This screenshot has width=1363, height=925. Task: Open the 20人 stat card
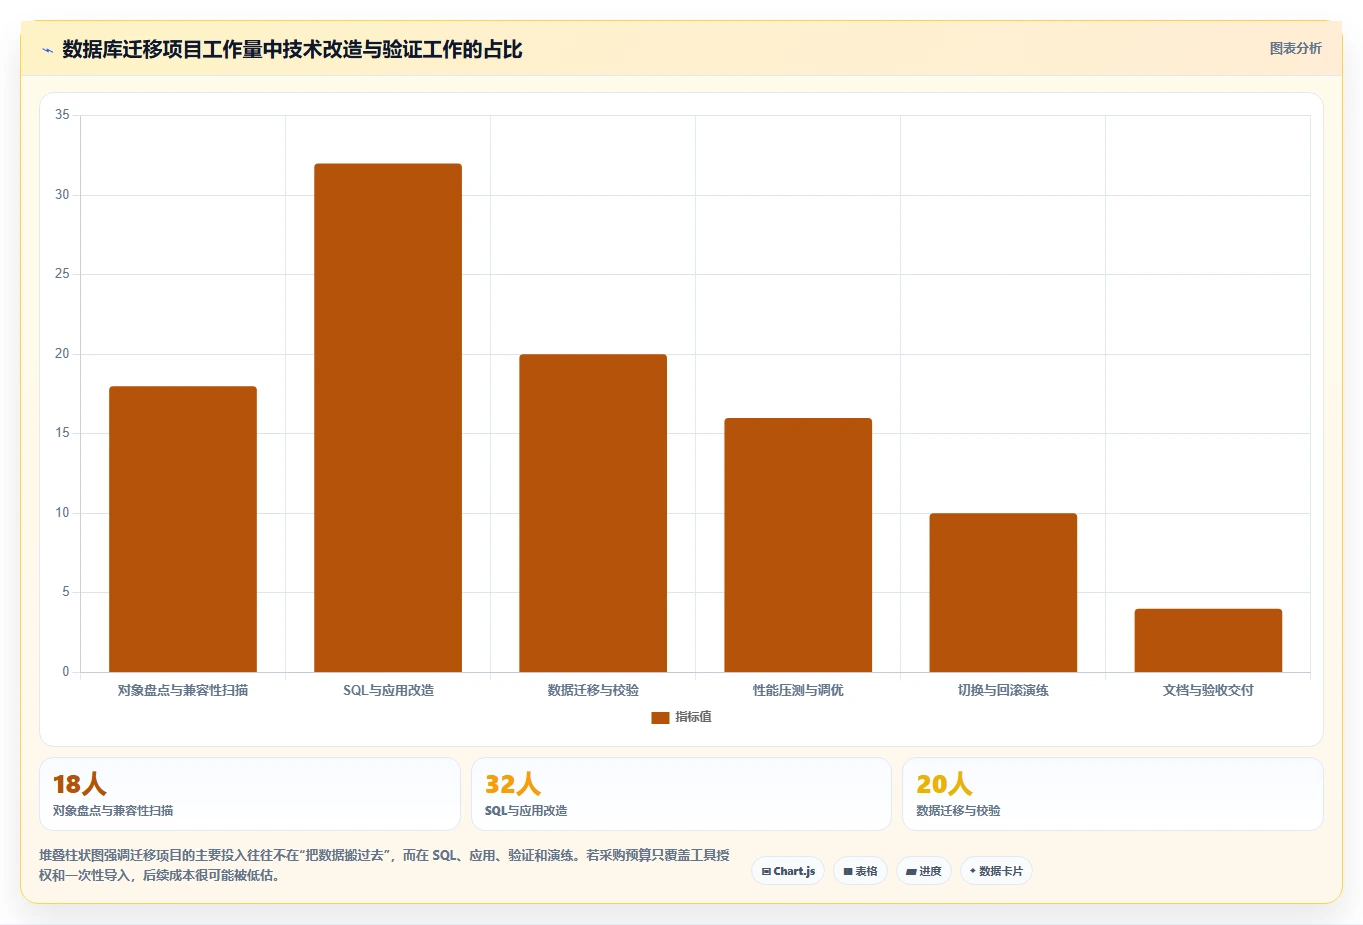click(x=1113, y=794)
